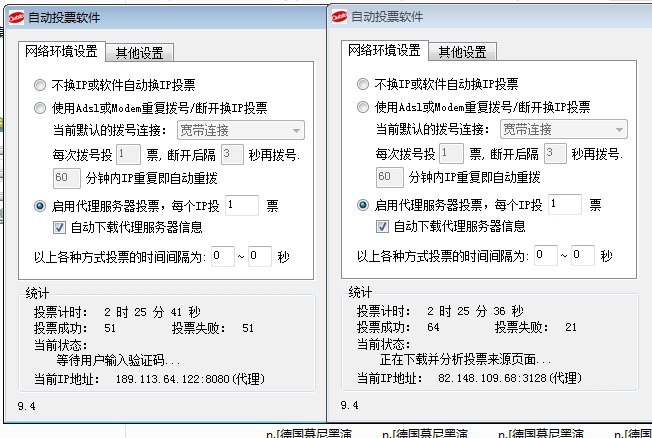Screen dimensions: 652x438
Task: Open 其他设置 tab in left window
Action: pos(139,53)
